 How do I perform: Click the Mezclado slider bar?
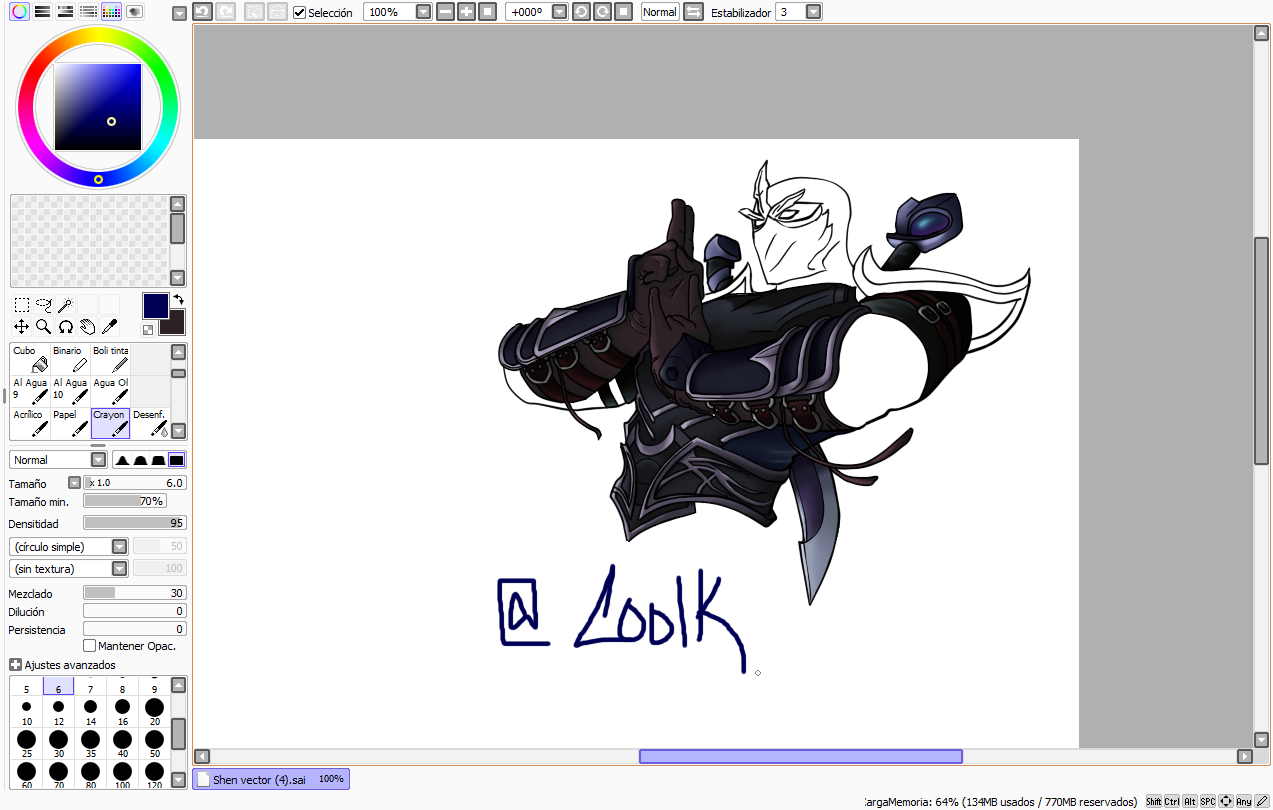click(135, 593)
